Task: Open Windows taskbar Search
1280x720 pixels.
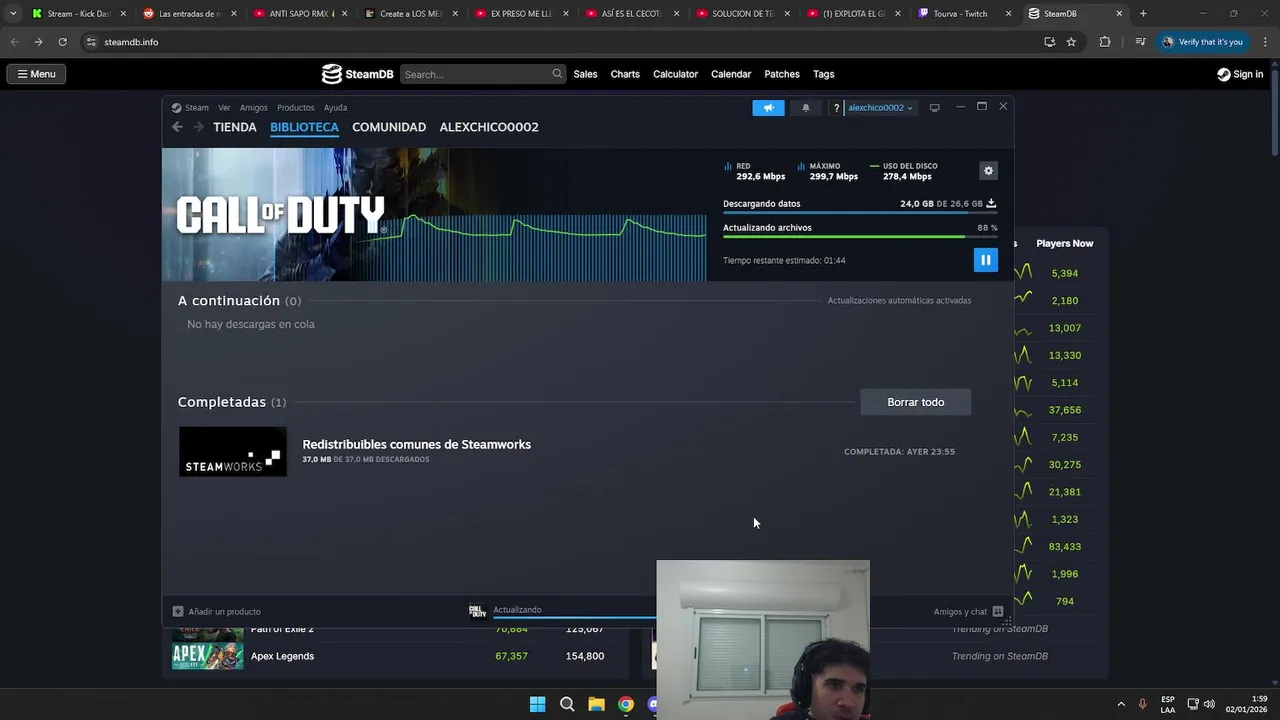Action: (x=567, y=704)
